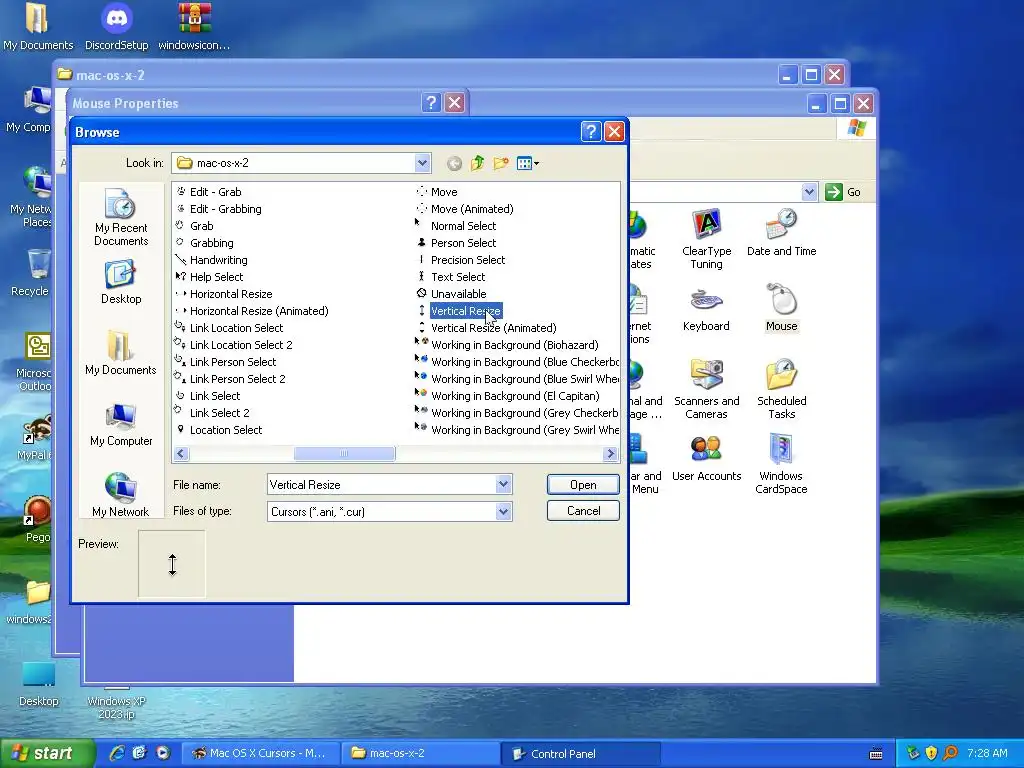Click the Back navigation icon in Browse
Image resolution: width=1024 pixels, height=768 pixels.
tap(454, 163)
